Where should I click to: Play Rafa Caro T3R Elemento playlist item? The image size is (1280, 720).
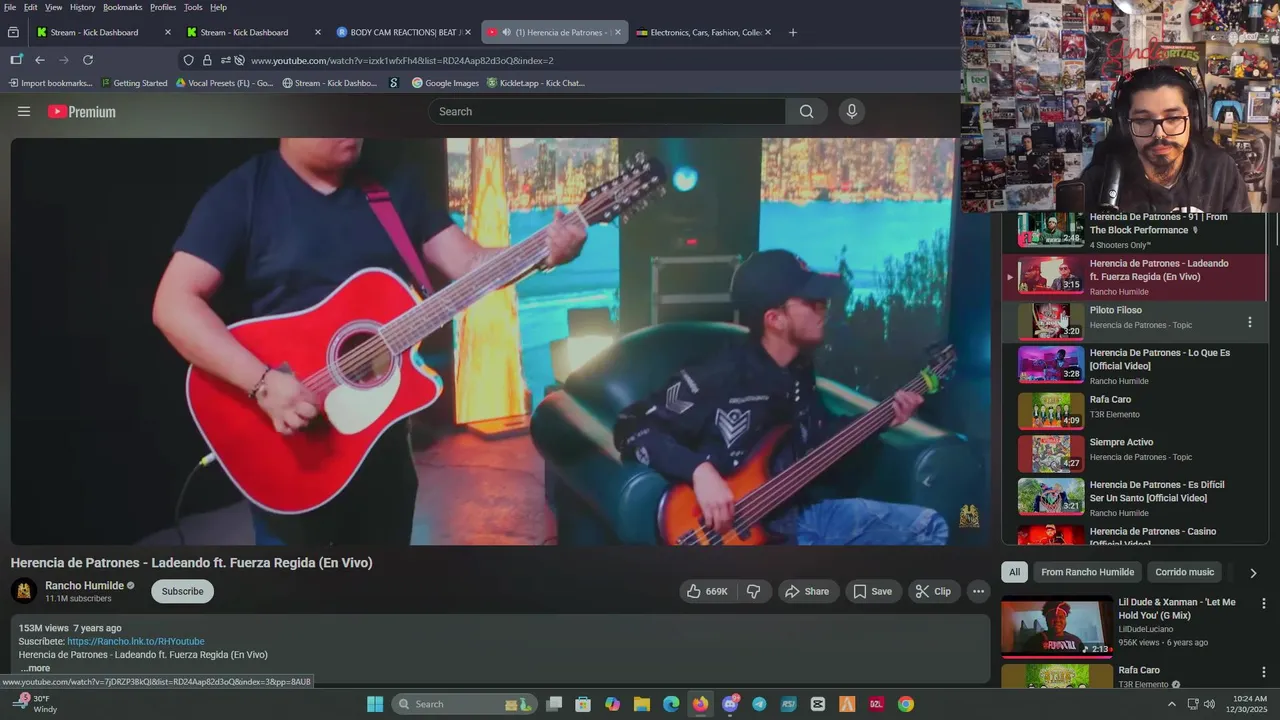[x=1135, y=410]
